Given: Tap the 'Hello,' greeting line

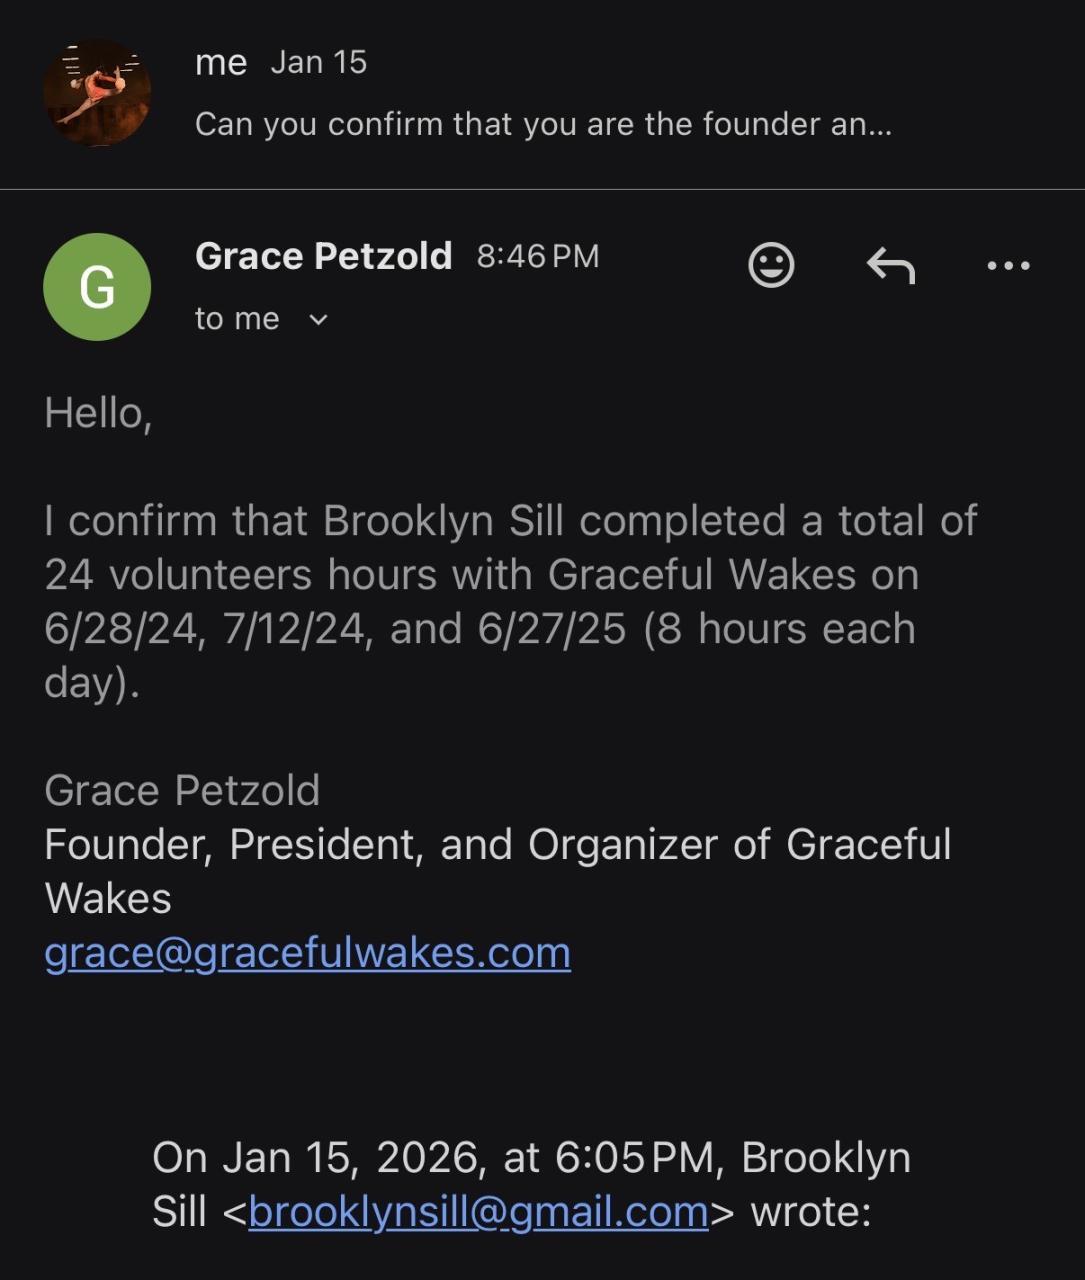Looking at the screenshot, I should point(98,413).
